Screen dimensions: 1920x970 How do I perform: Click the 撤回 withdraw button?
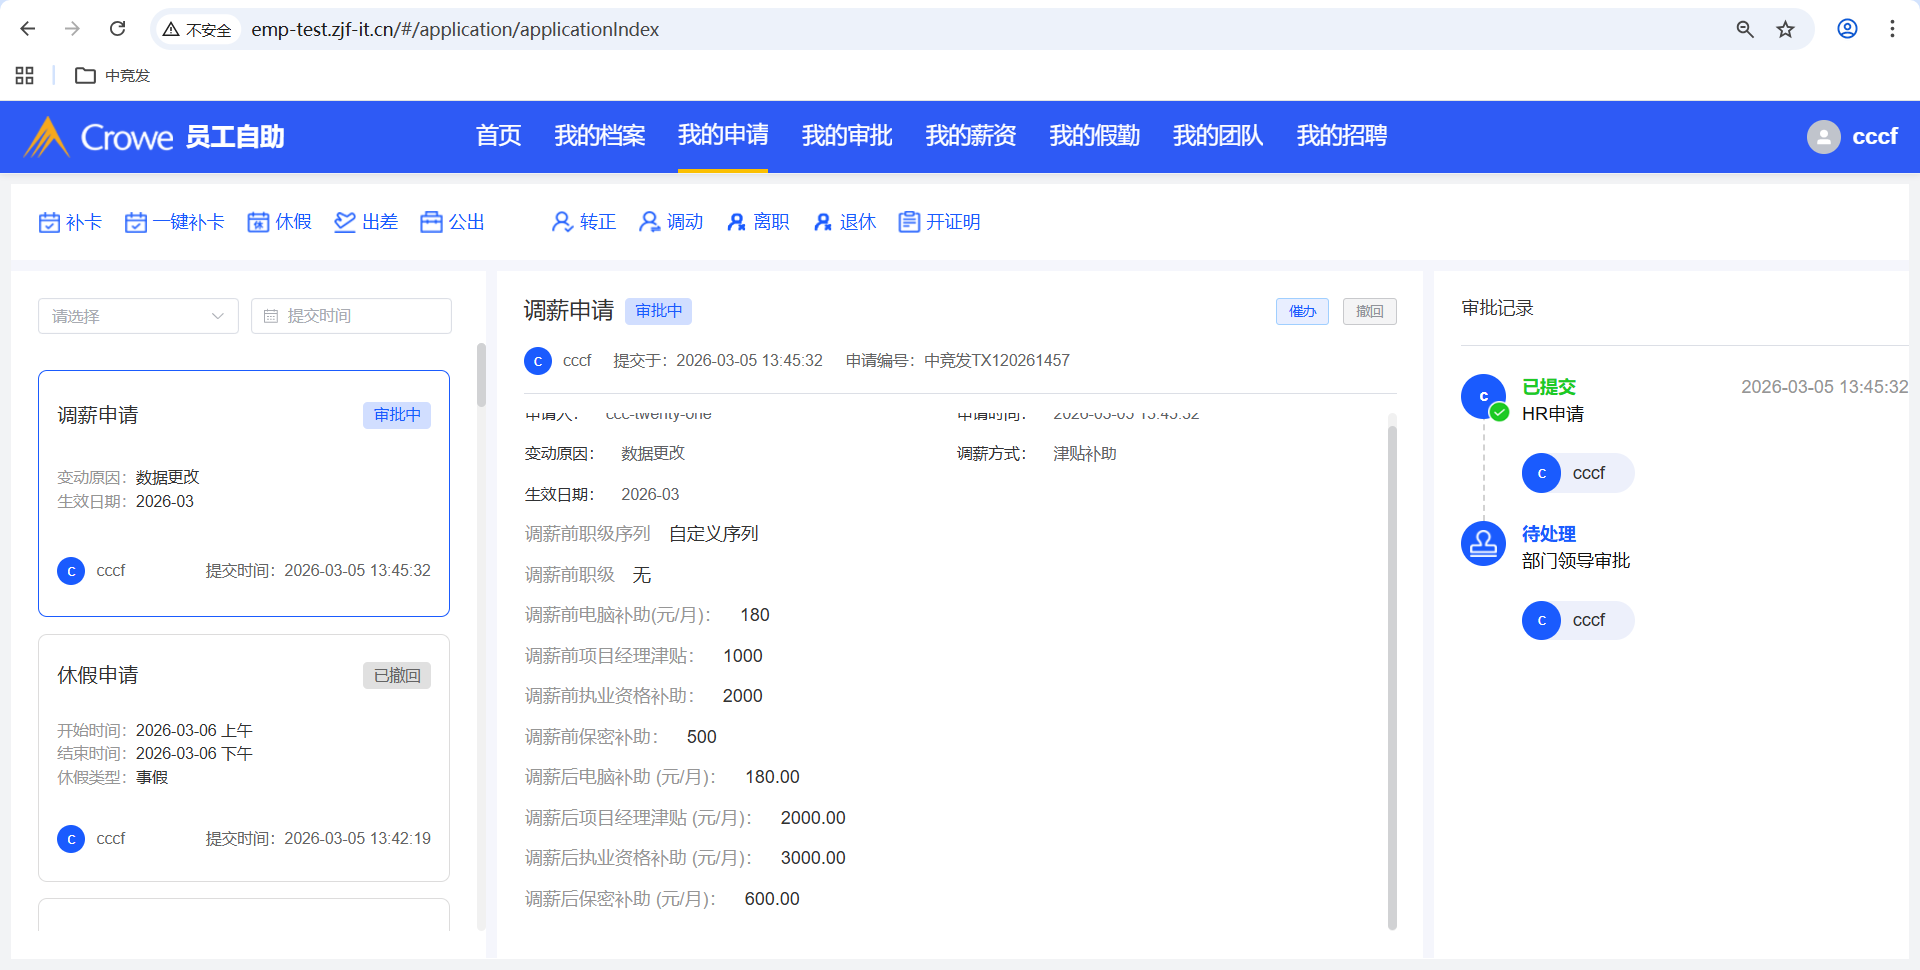1369,311
